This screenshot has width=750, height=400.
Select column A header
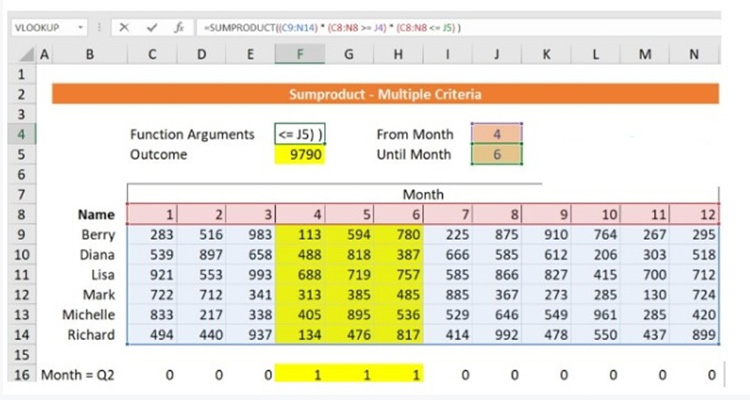pos(44,55)
